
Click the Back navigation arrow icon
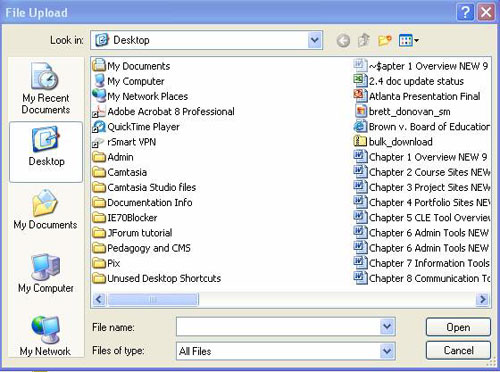click(343, 41)
